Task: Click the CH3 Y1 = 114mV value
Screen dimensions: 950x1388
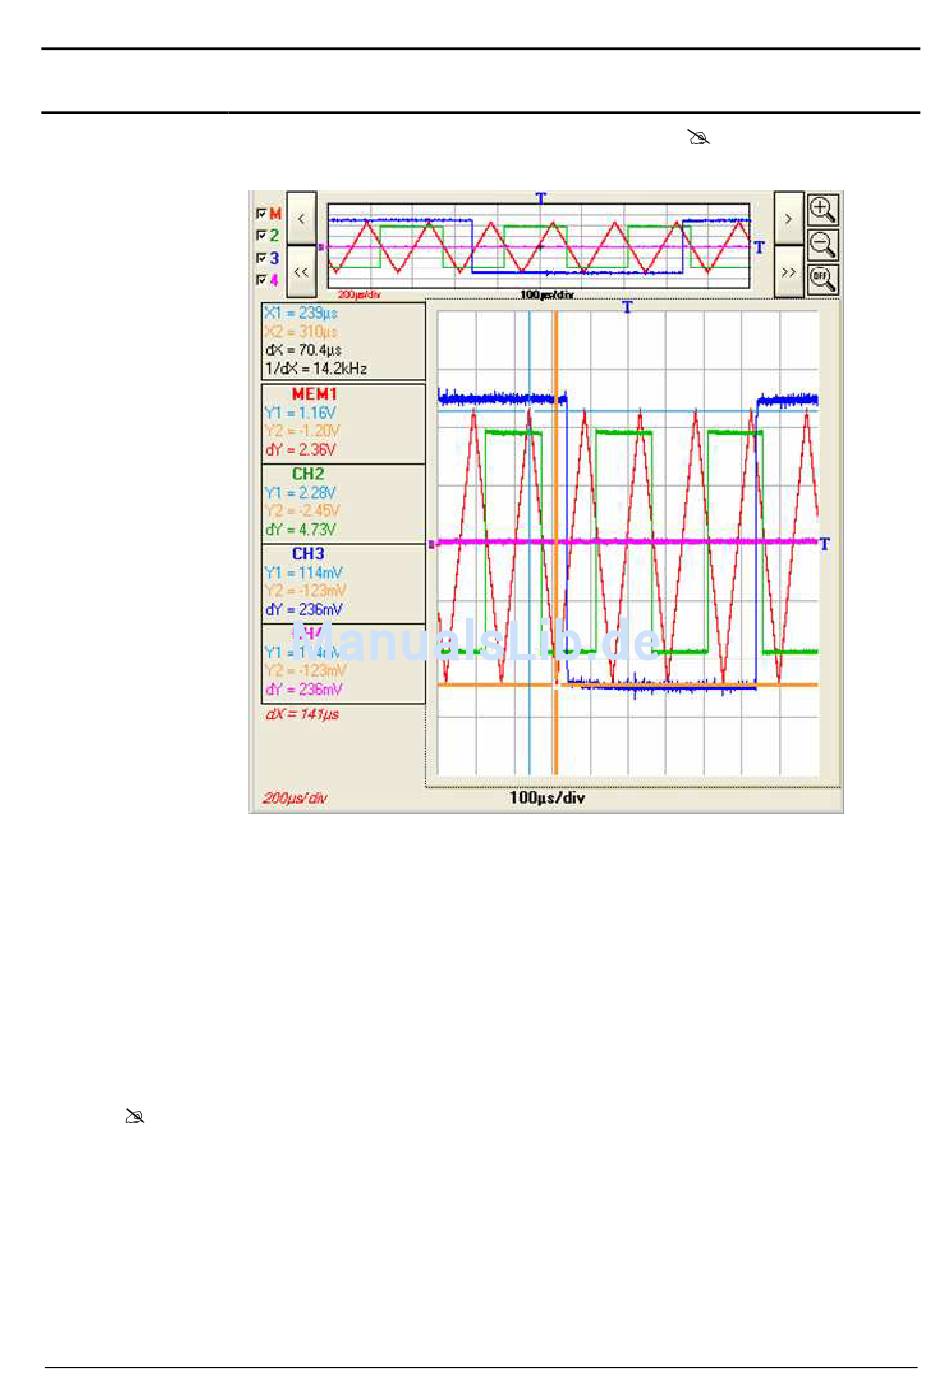Action: (x=303, y=572)
